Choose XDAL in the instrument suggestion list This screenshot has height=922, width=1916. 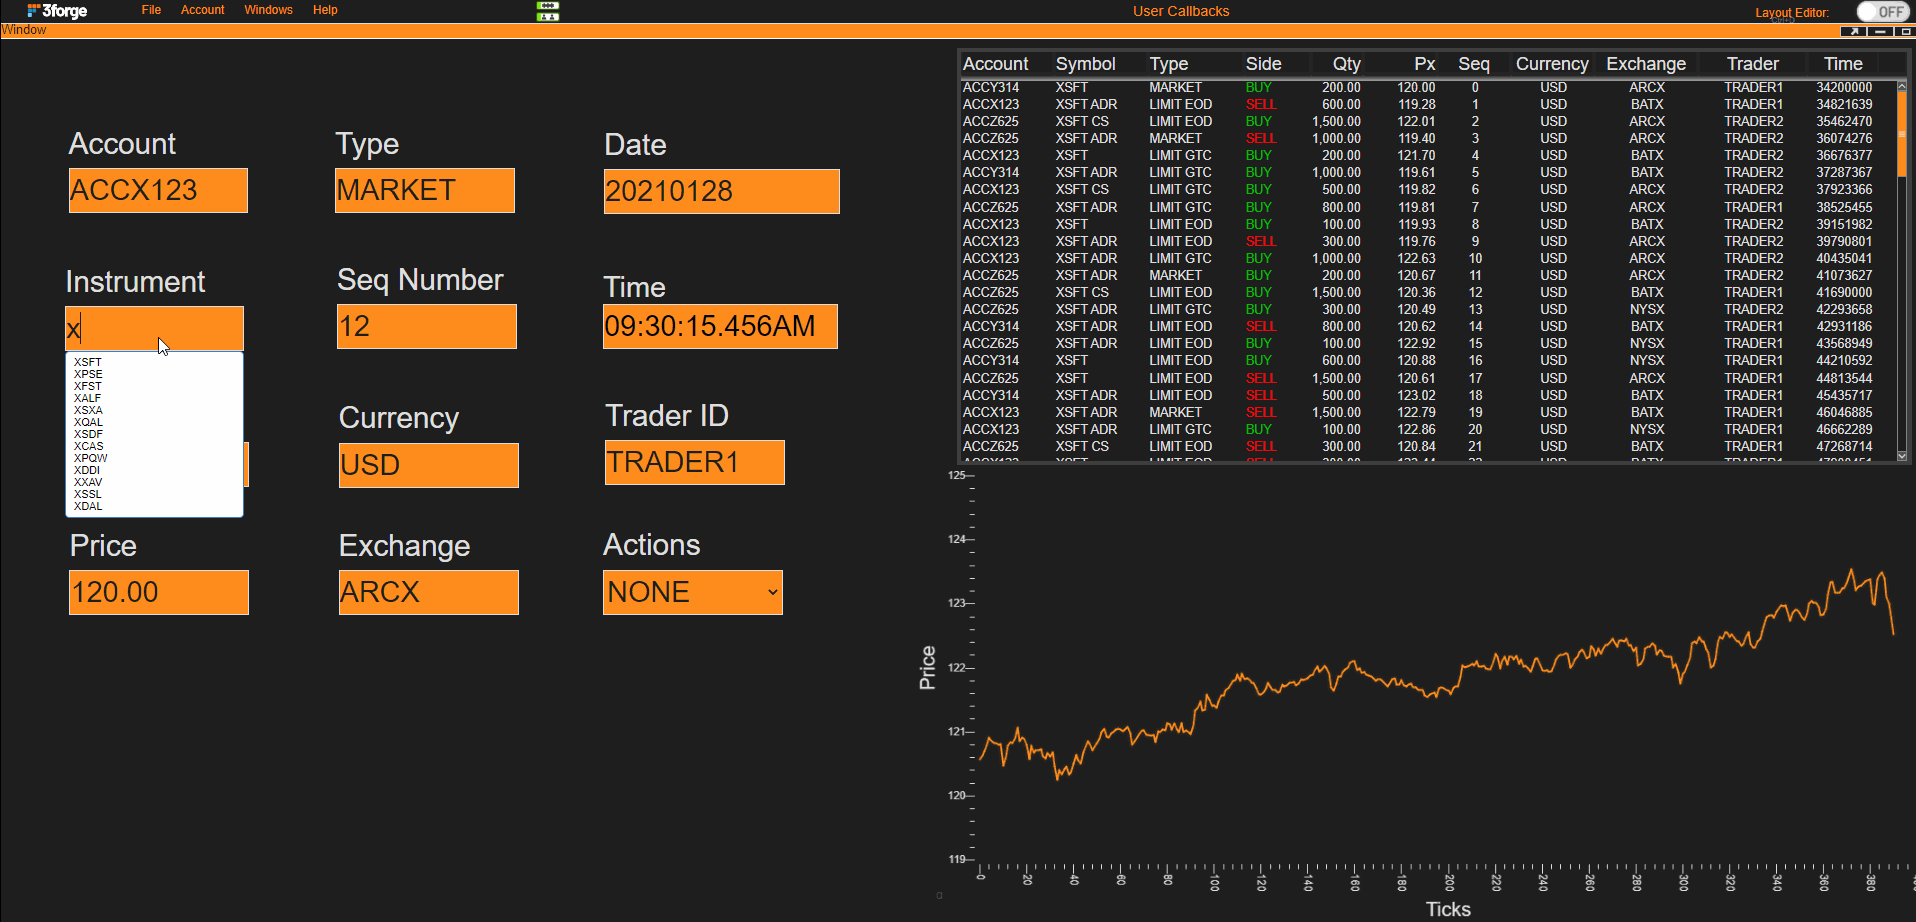point(88,506)
